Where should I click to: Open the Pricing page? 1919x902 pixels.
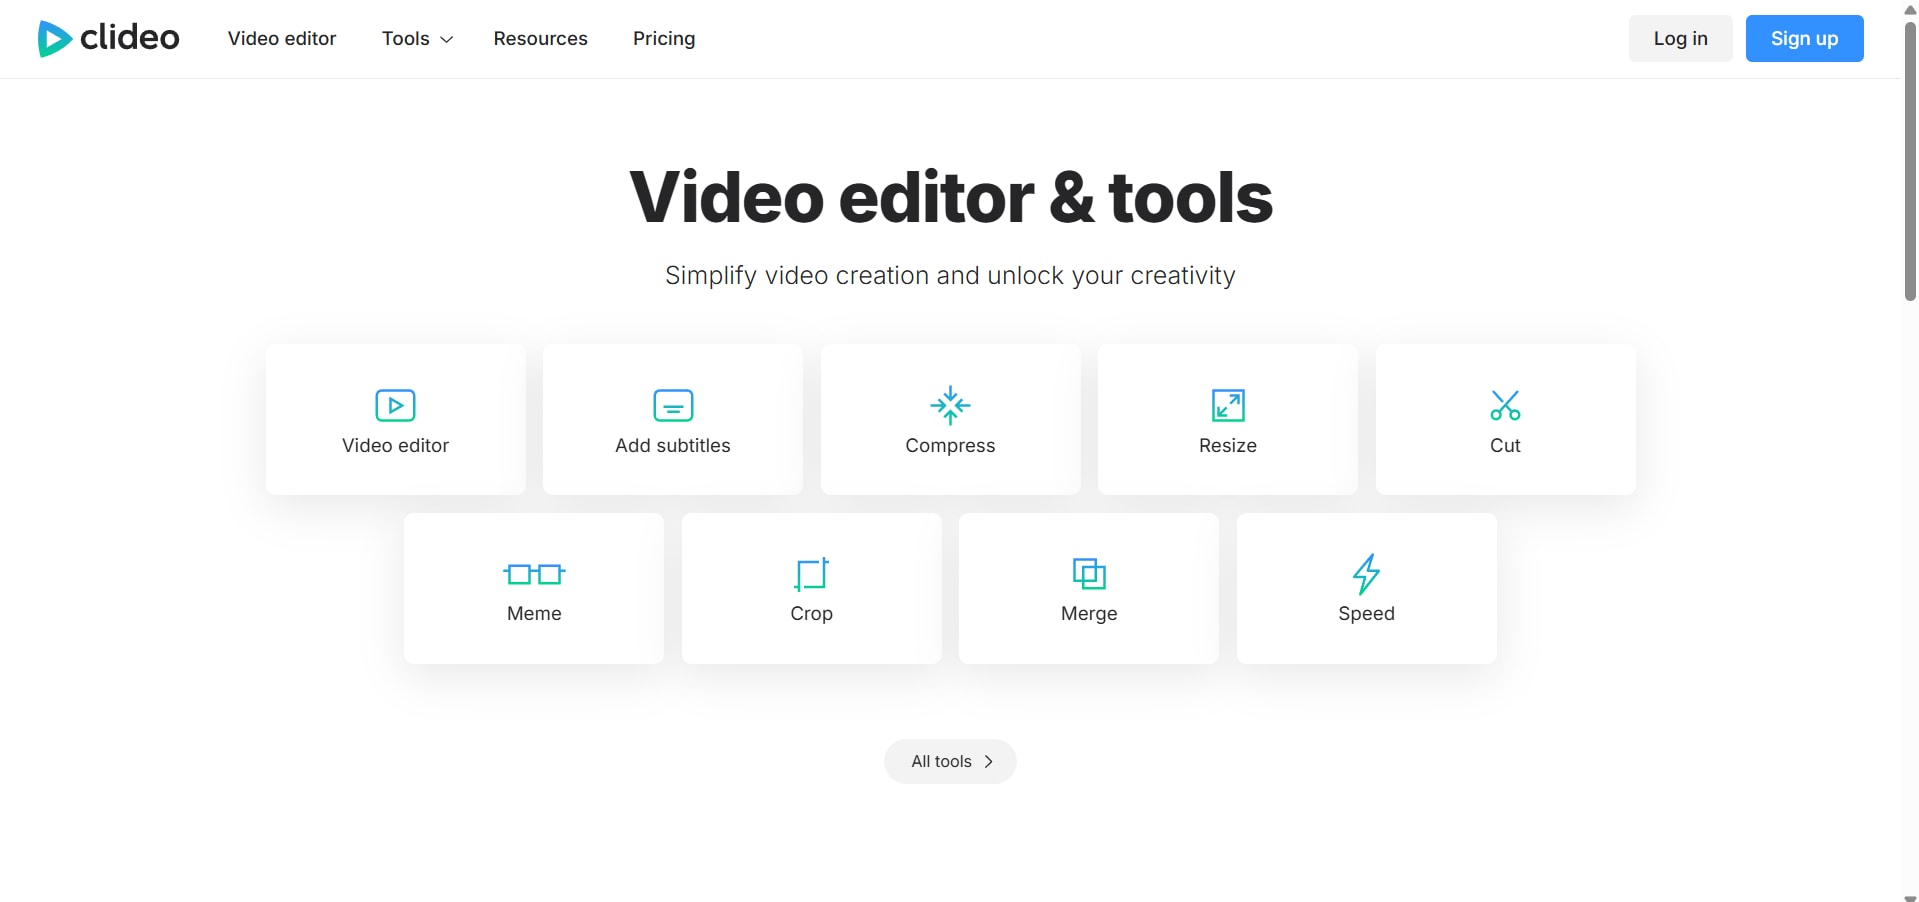tap(664, 38)
